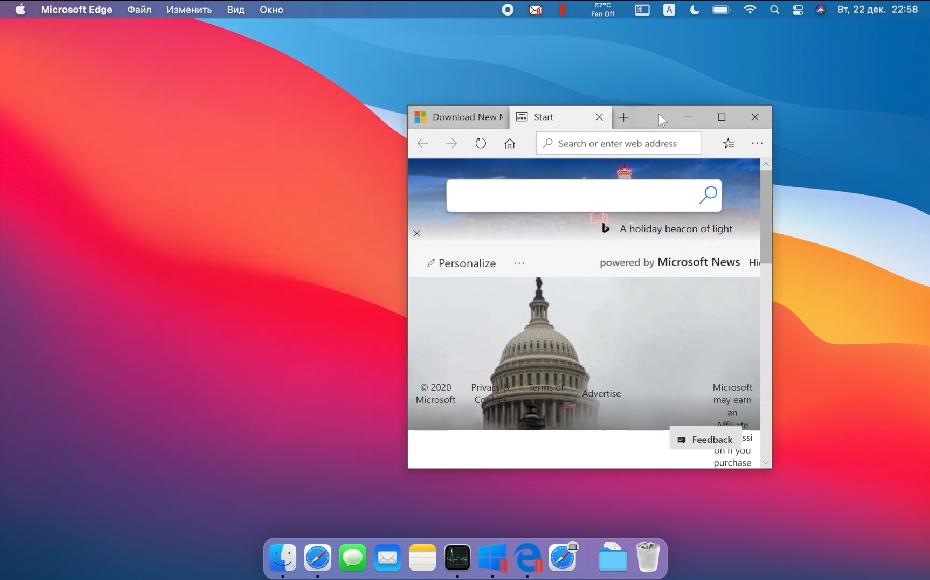The height and width of the screenshot is (580, 930).
Task: Expand the news feed ellipsis options
Action: click(x=519, y=263)
